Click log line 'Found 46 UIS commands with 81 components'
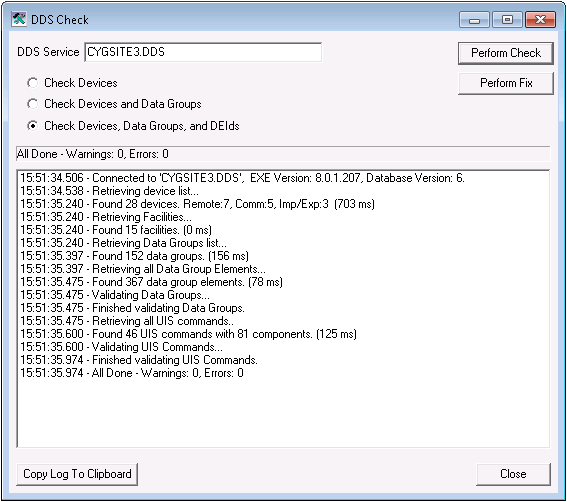The height and width of the screenshot is (502, 567). (x=188, y=334)
